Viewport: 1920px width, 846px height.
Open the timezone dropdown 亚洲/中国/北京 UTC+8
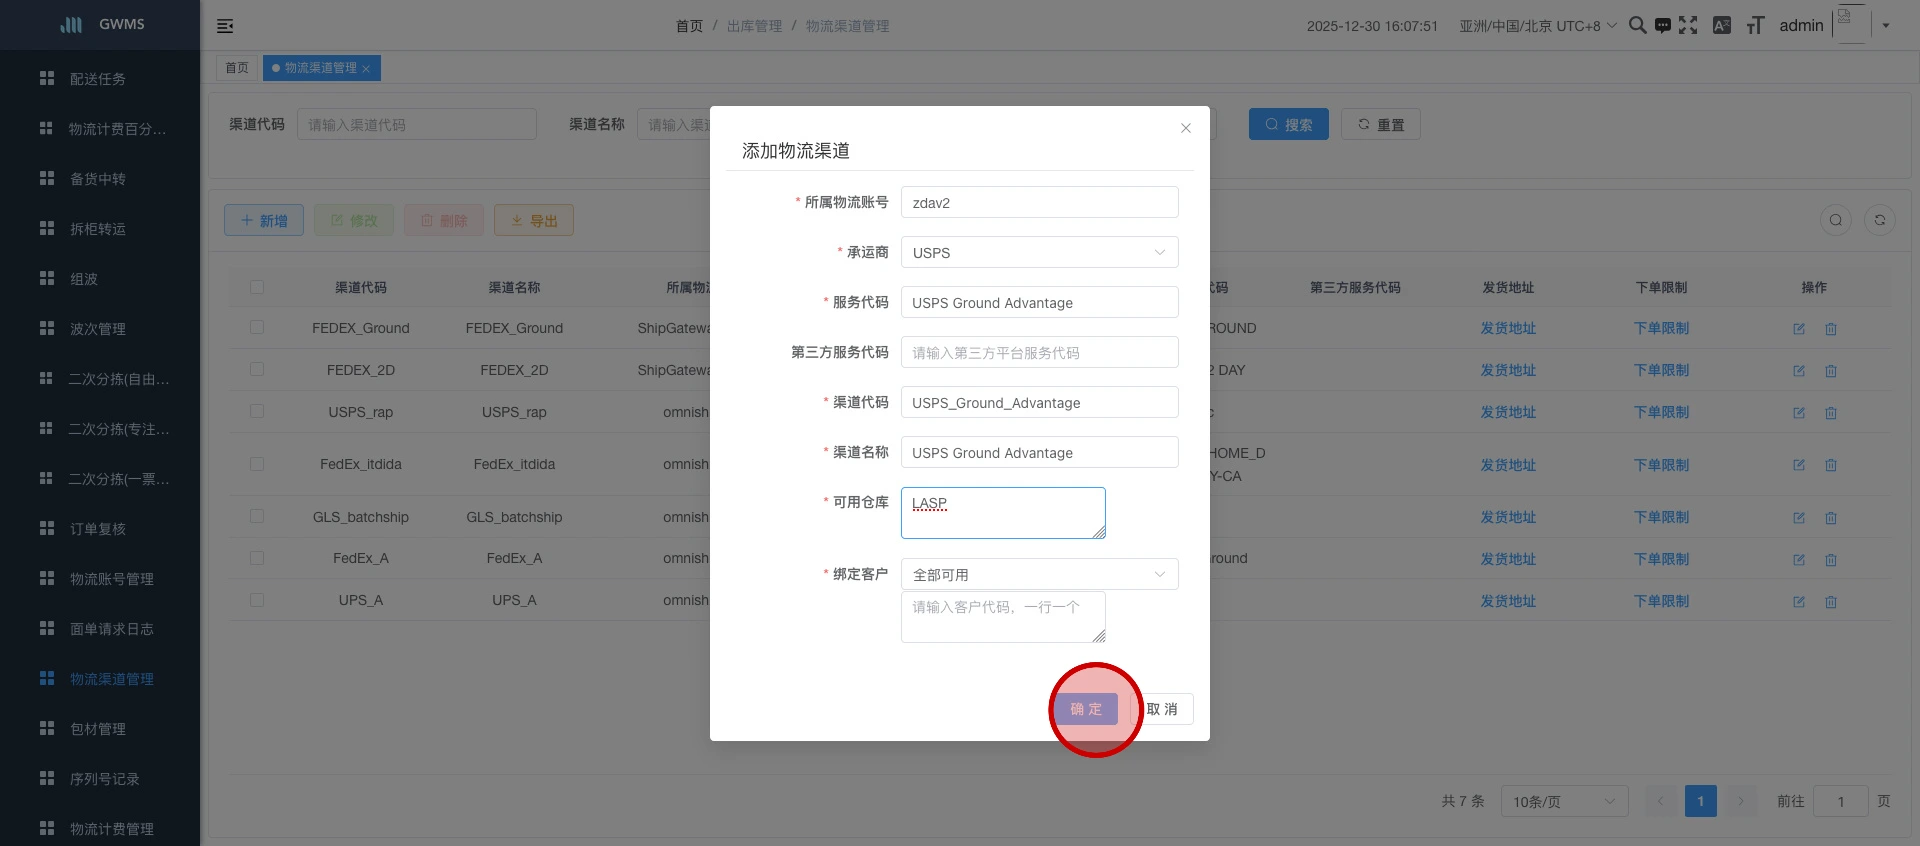click(1537, 26)
